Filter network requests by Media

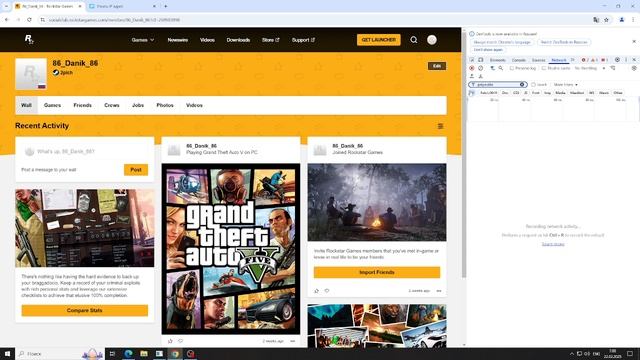[x=560, y=93]
